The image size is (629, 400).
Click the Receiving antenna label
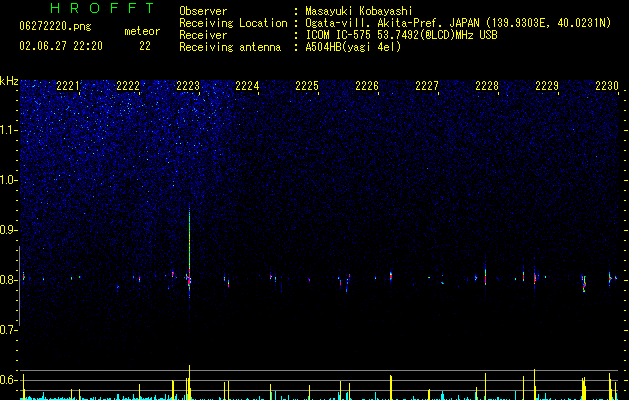[x=230, y=47]
